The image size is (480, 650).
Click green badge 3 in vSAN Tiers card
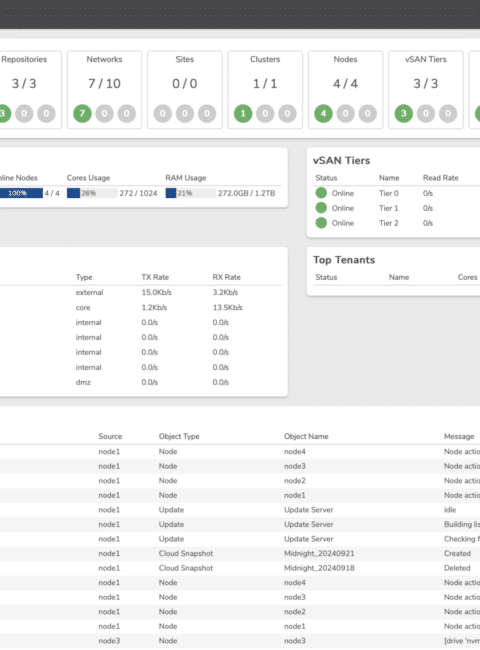click(404, 114)
